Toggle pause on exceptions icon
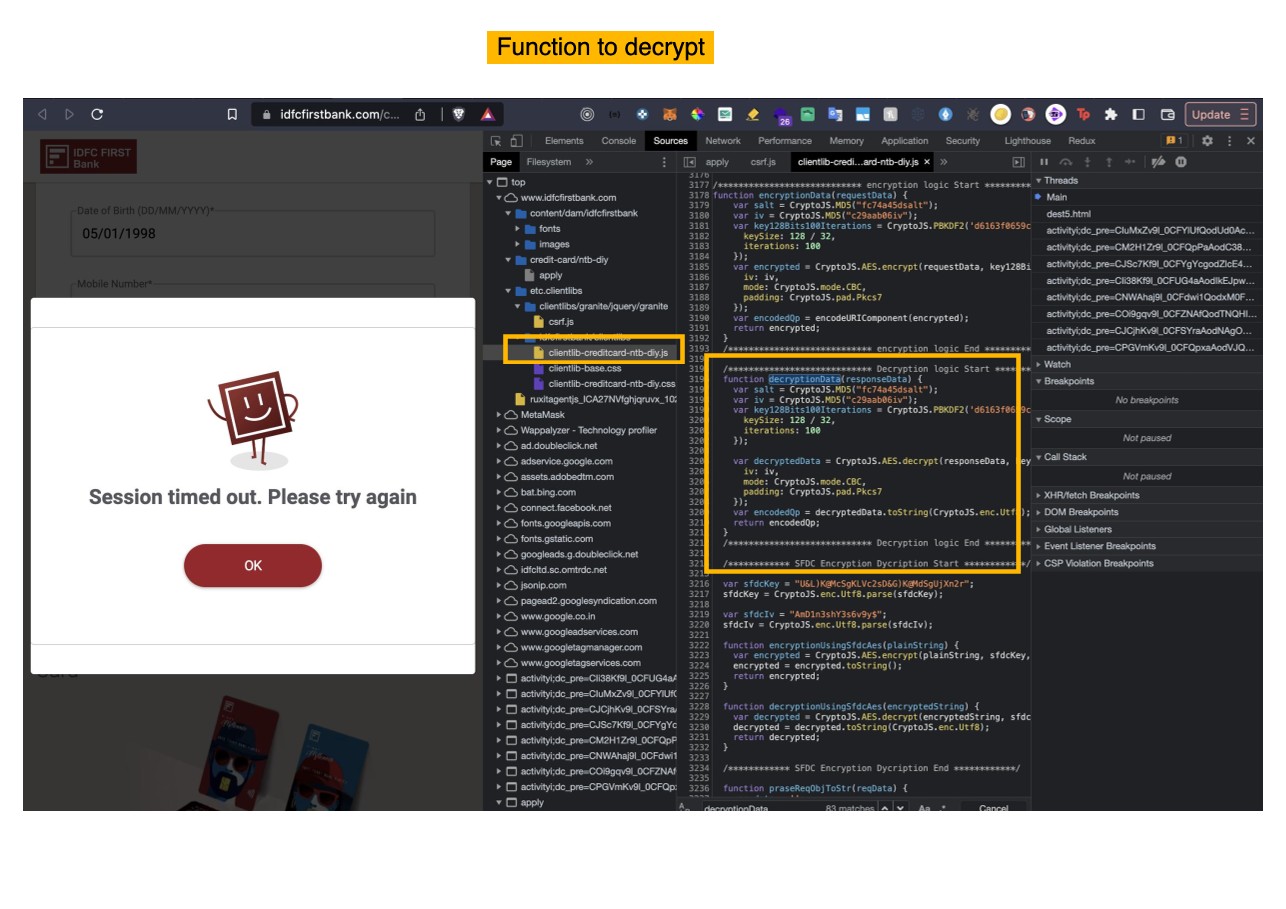Viewport: 1286px width, 909px height. tap(1181, 162)
